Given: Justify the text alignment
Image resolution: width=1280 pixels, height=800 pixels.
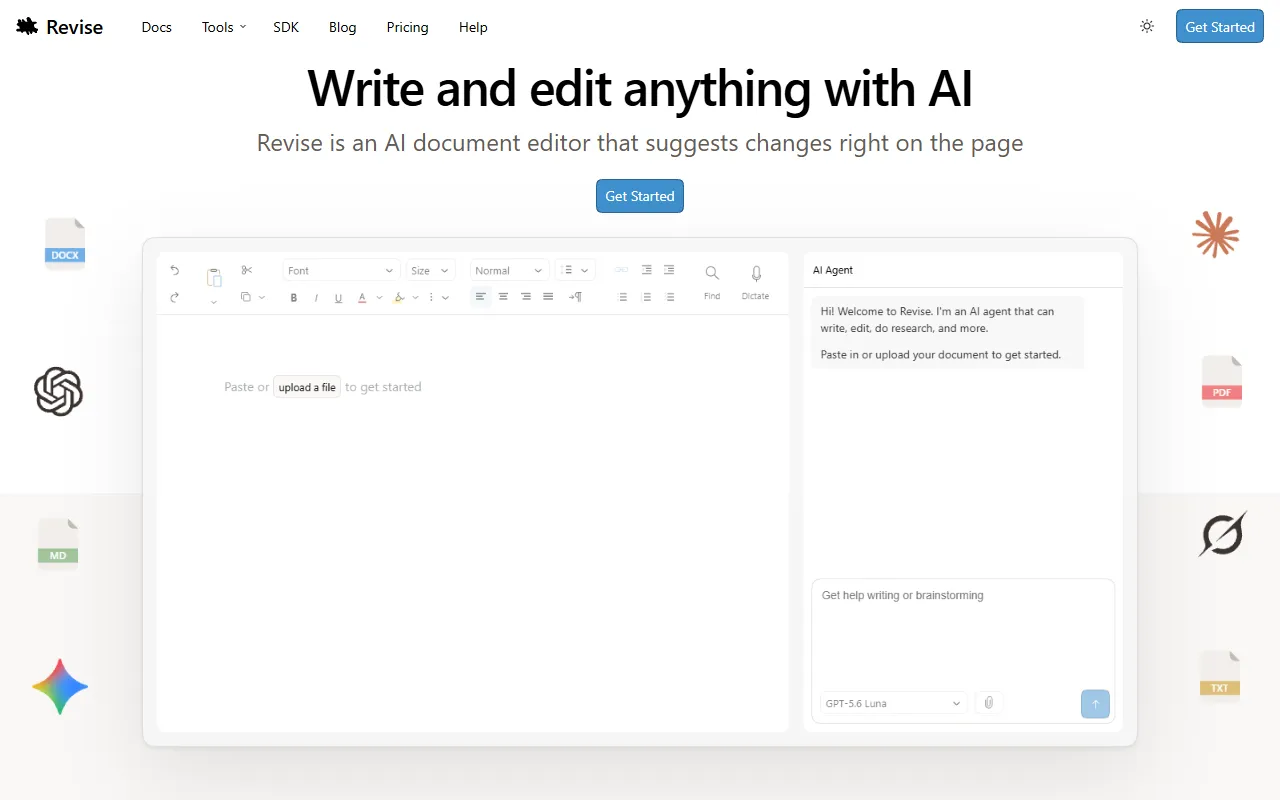Looking at the screenshot, I should point(548,297).
